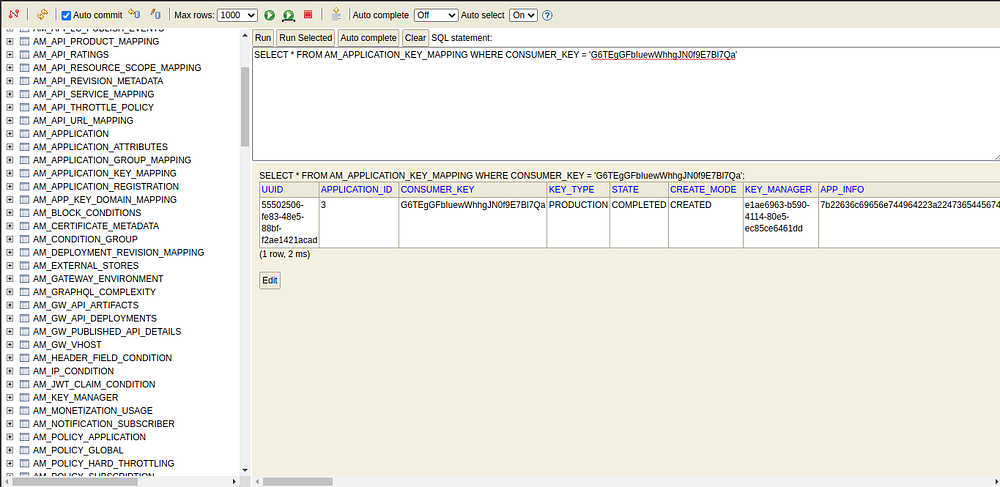
Task: Select AM_NOTIFICATION_SUBSCRIBER in the tree
Action: pos(103,423)
